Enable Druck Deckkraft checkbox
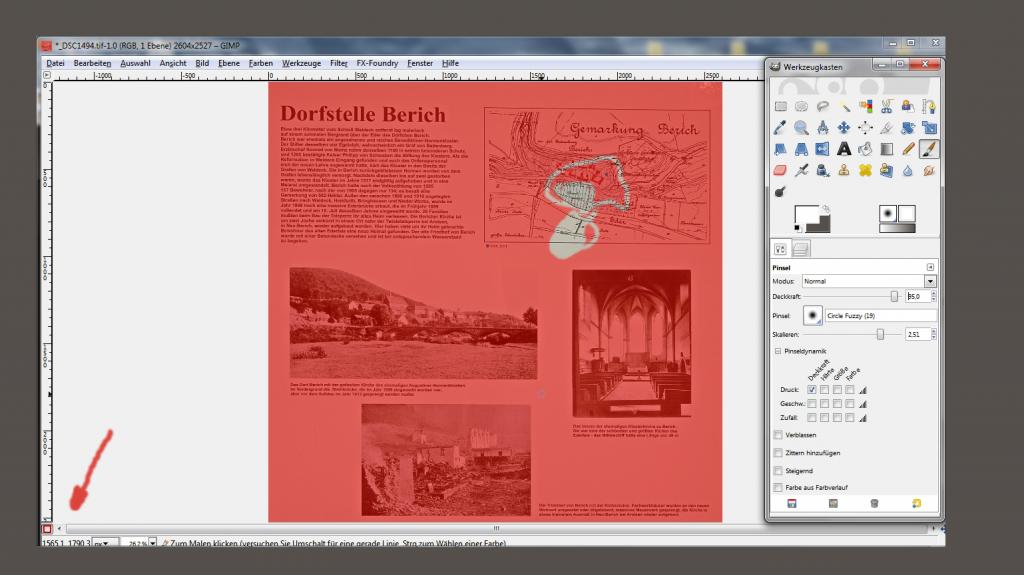This screenshot has width=1024, height=575. (x=812, y=389)
